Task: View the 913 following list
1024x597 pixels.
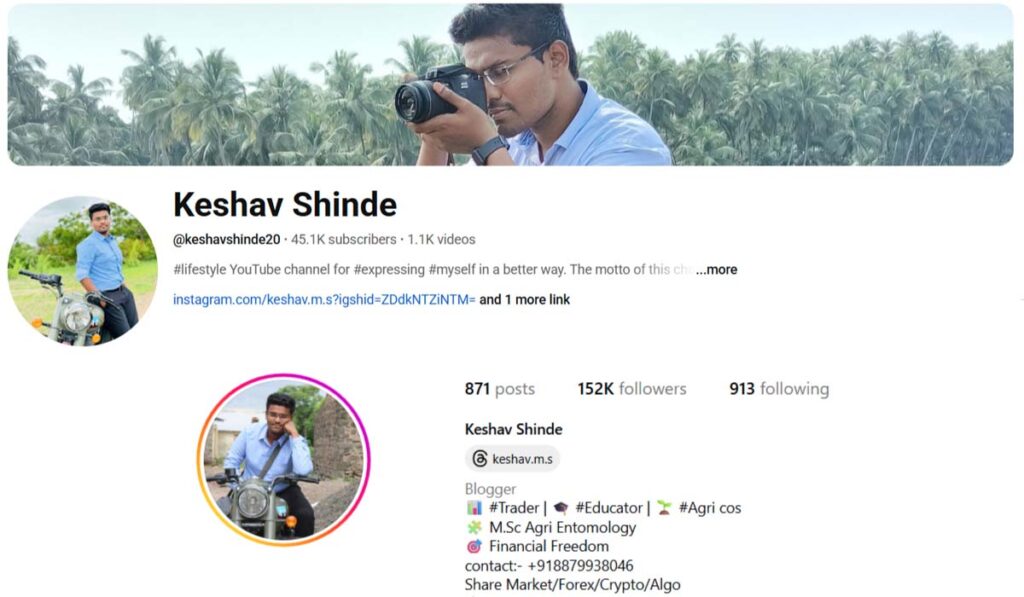Action: (x=779, y=389)
